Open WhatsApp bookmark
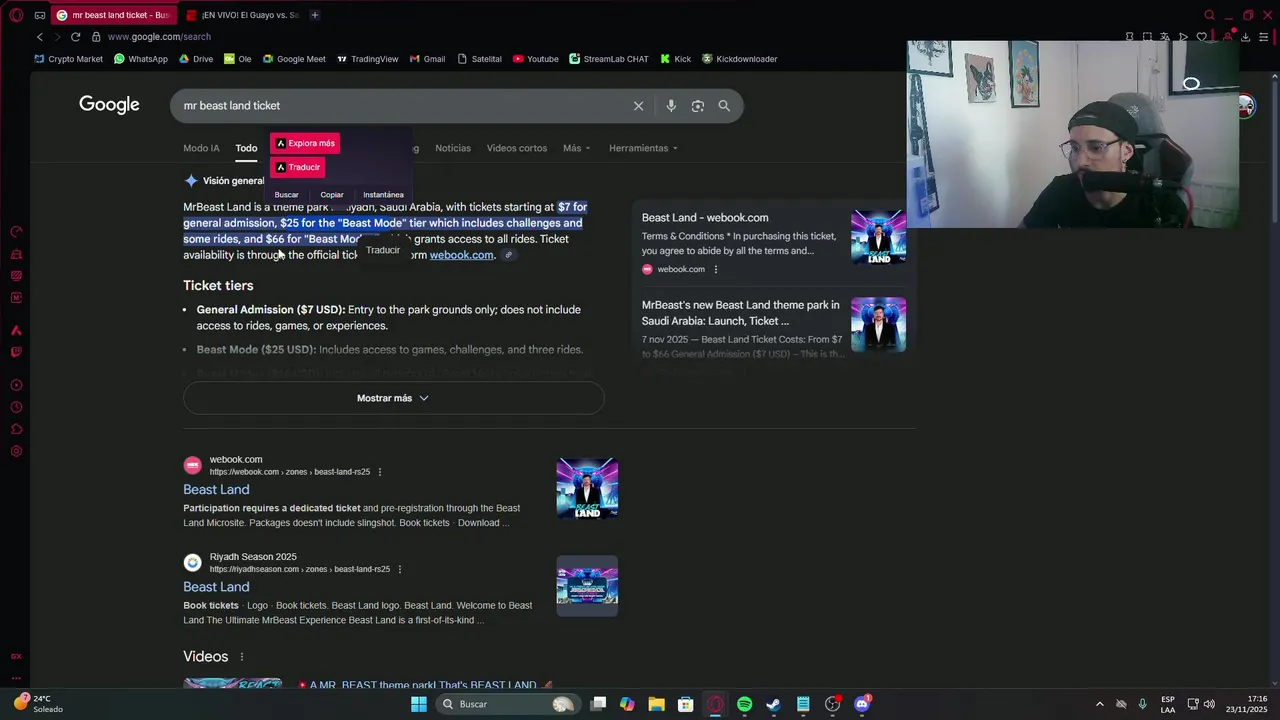The height and width of the screenshot is (720, 1280). (x=141, y=59)
